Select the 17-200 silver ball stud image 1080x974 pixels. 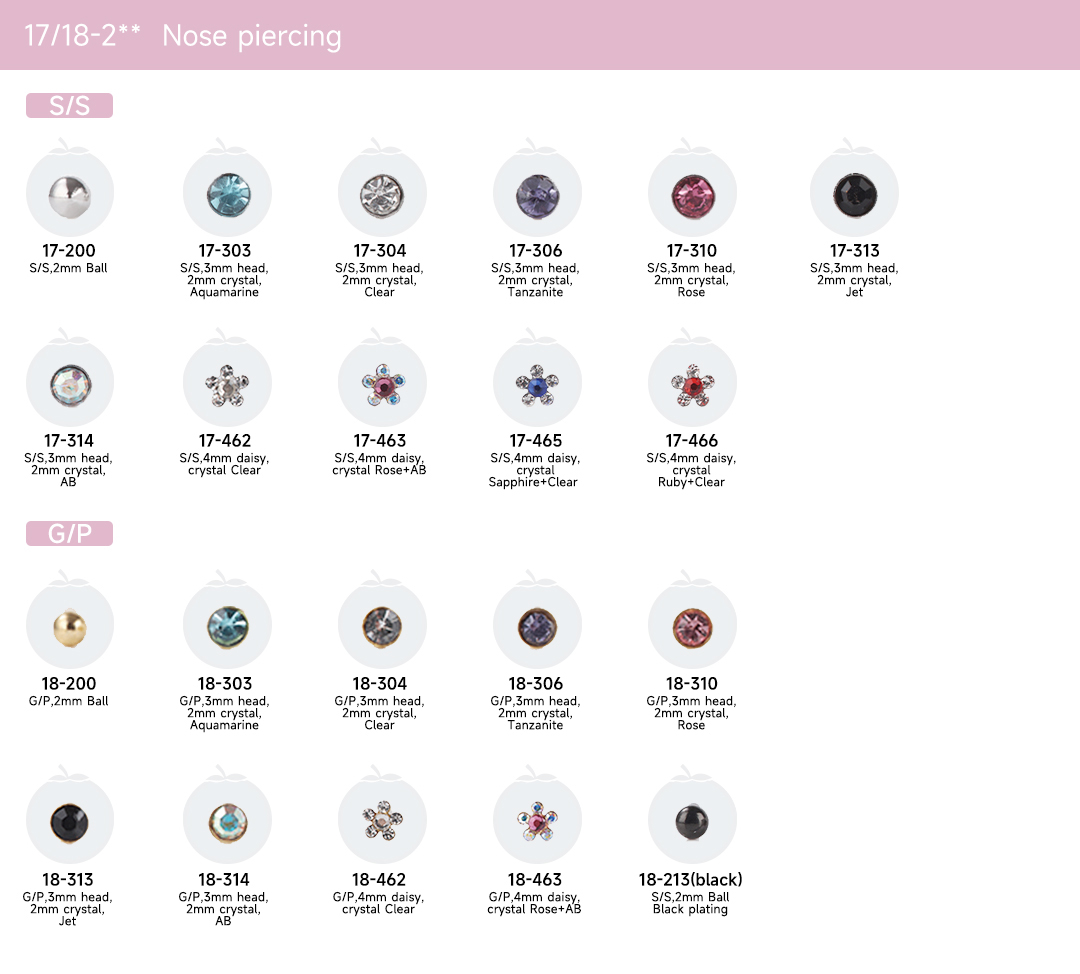(70, 194)
